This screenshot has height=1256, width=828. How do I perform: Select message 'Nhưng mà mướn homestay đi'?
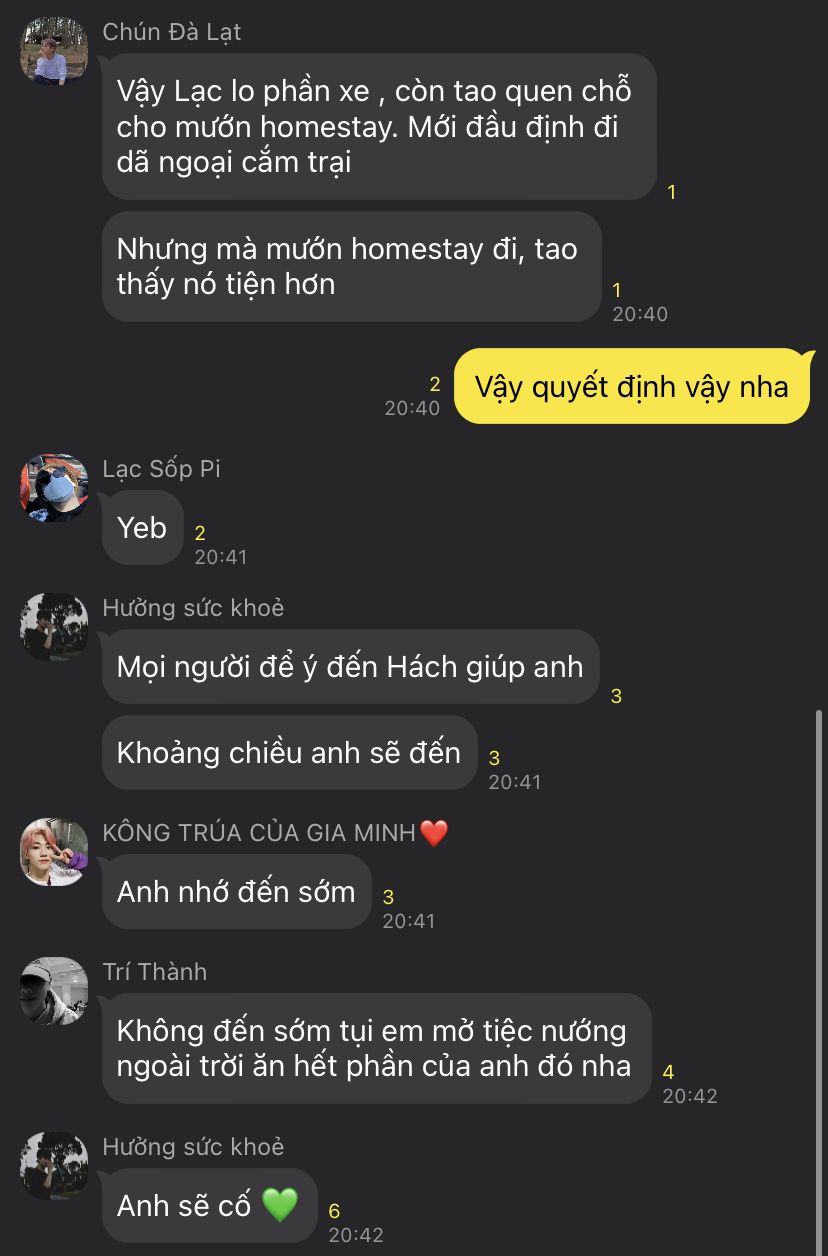(x=352, y=266)
